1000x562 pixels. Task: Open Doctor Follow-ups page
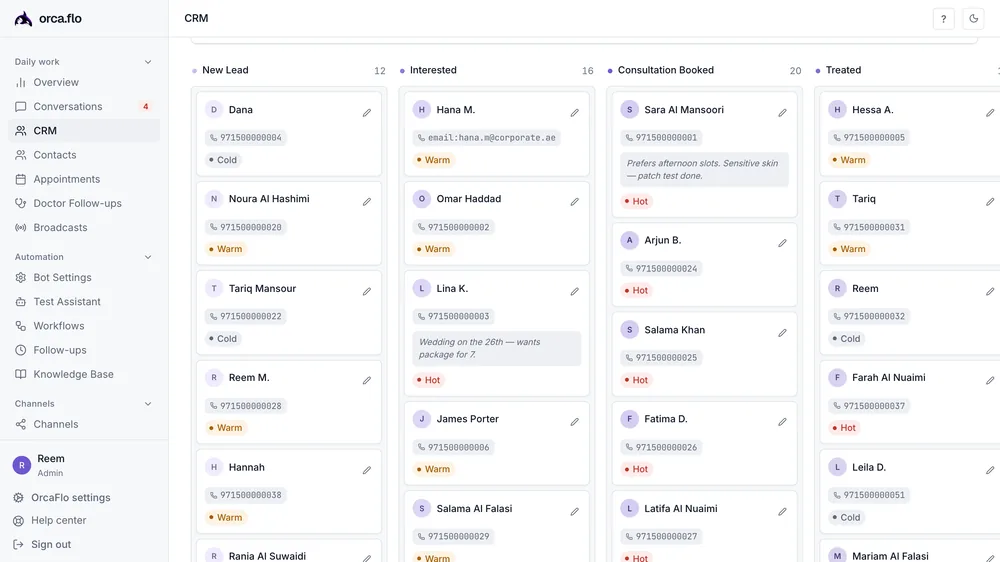pos(84,203)
